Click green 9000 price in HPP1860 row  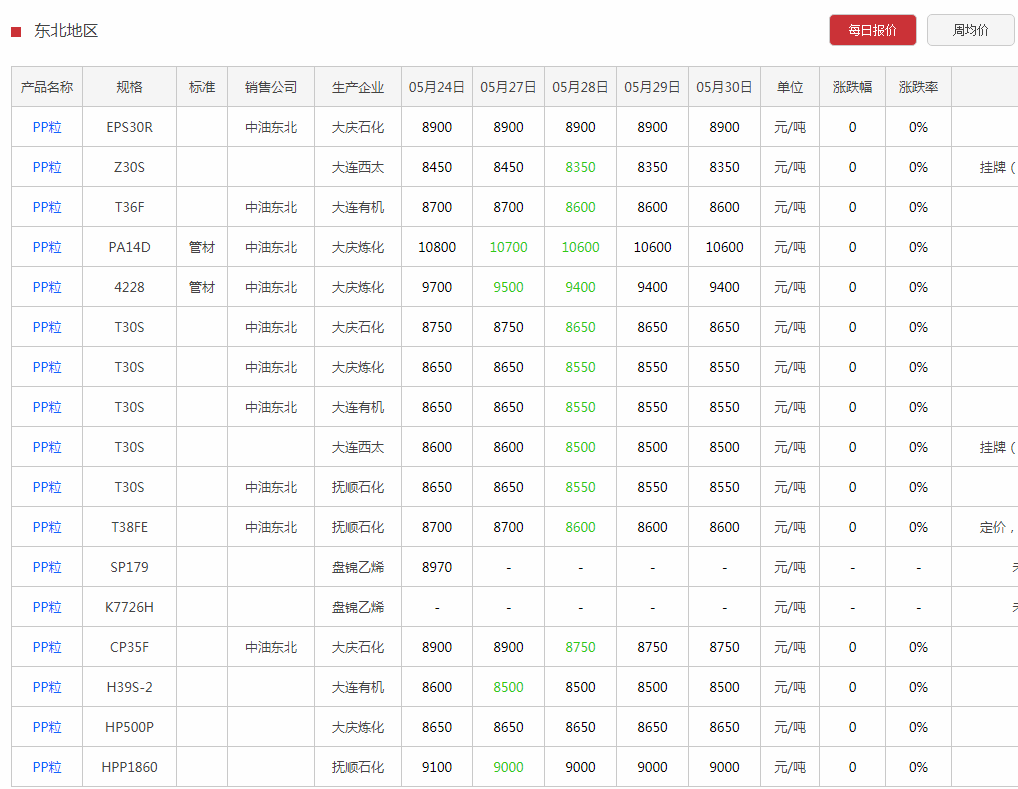point(508,768)
